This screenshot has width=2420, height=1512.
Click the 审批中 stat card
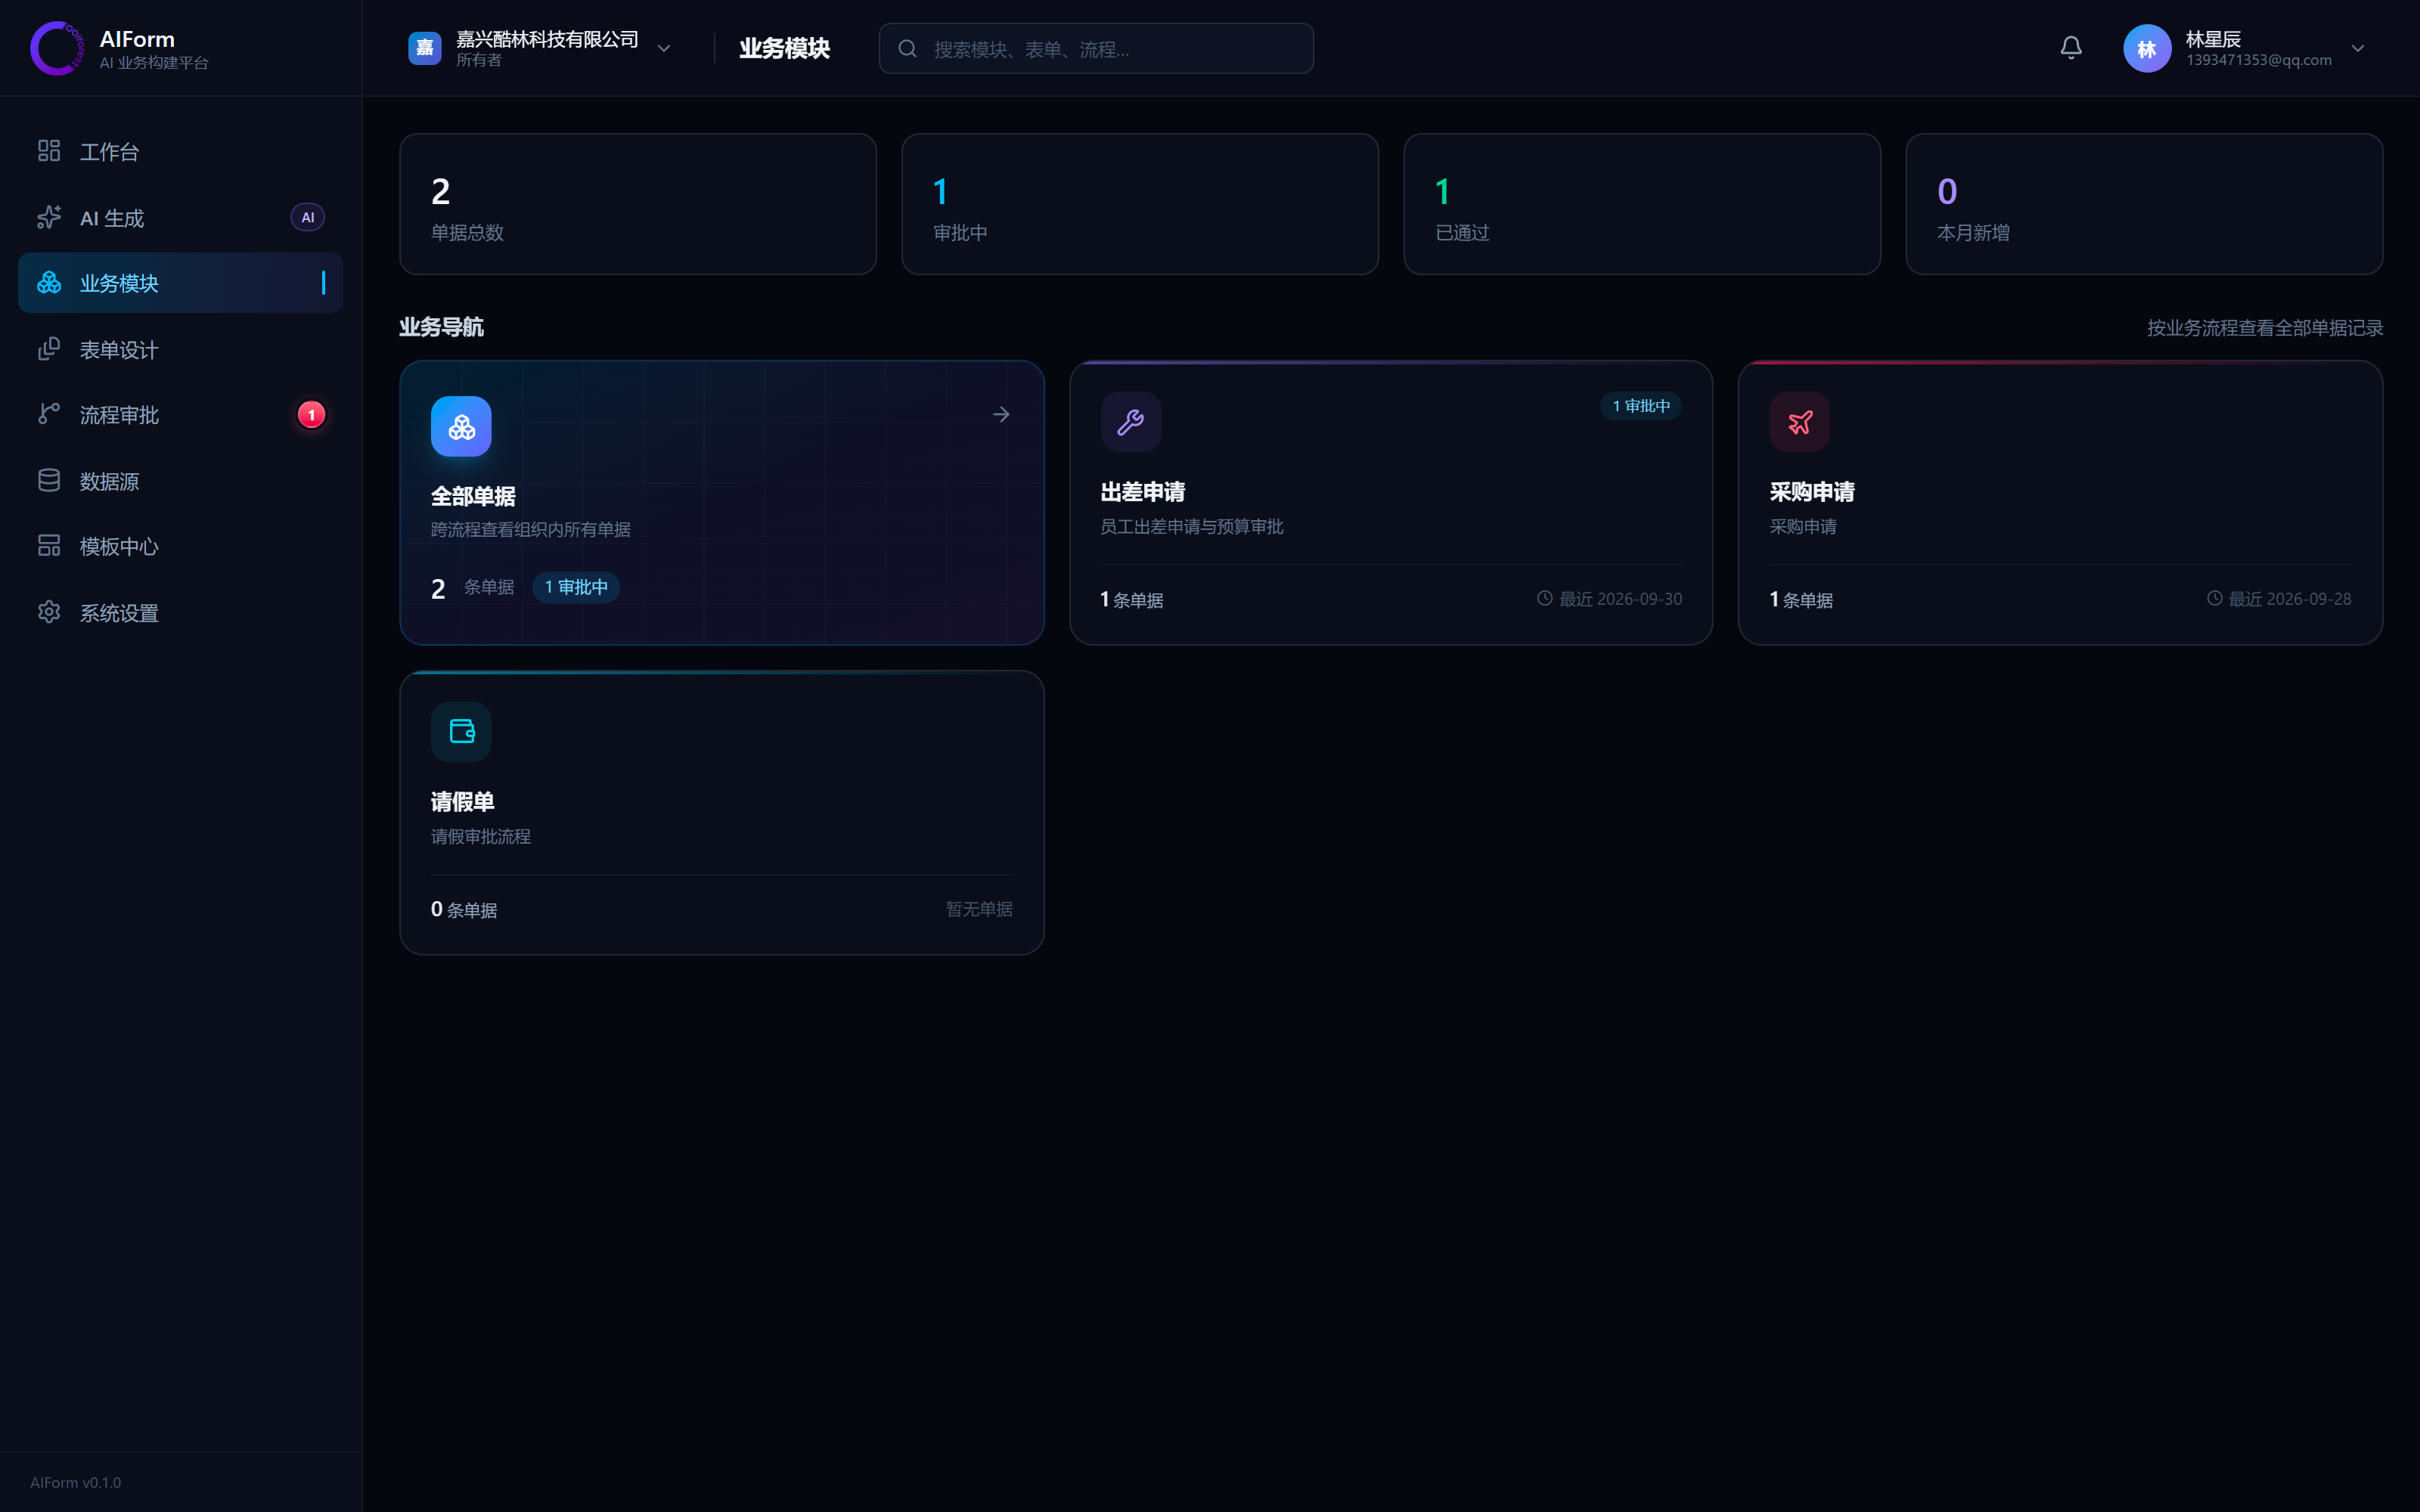pyautogui.click(x=1140, y=204)
